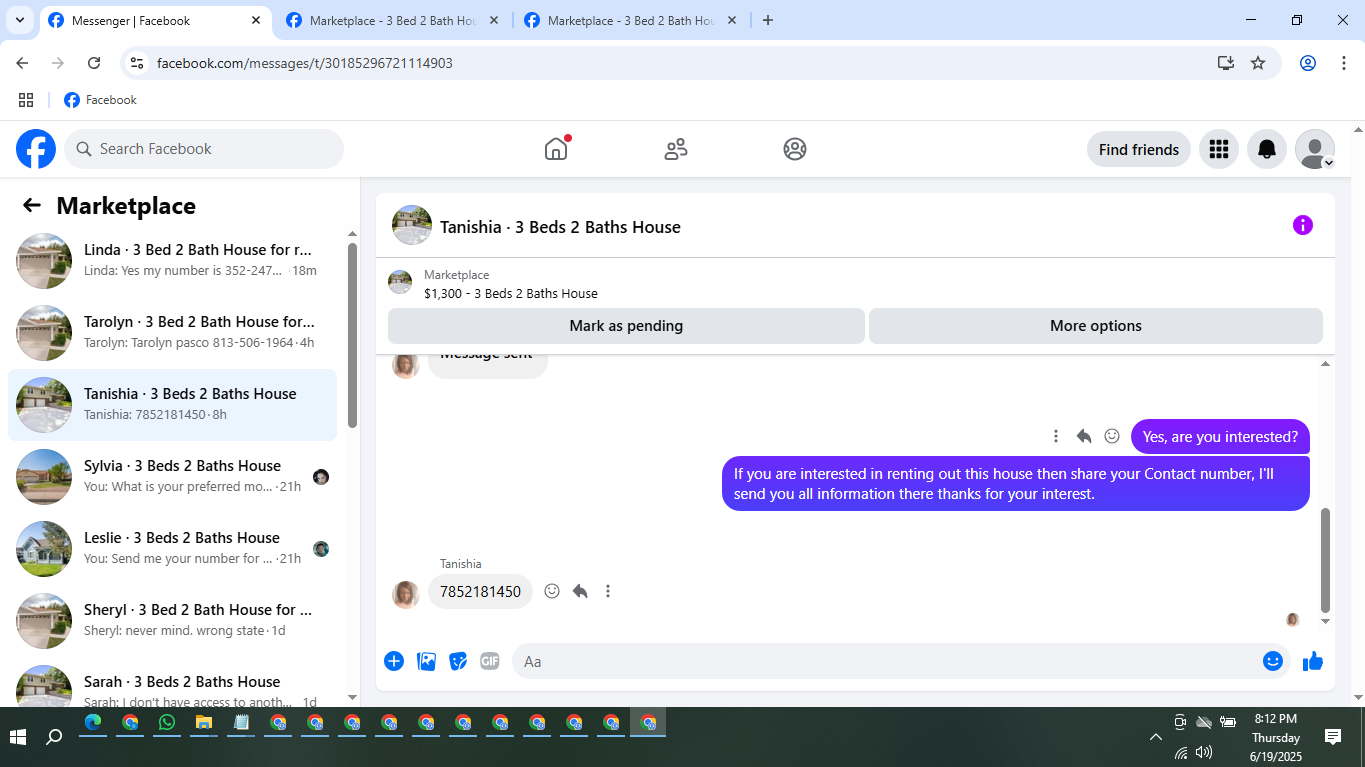The height and width of the screenshot is (767, 1365).
Task: Close the Messenger | Facebook tab
Action: [257, 20]
